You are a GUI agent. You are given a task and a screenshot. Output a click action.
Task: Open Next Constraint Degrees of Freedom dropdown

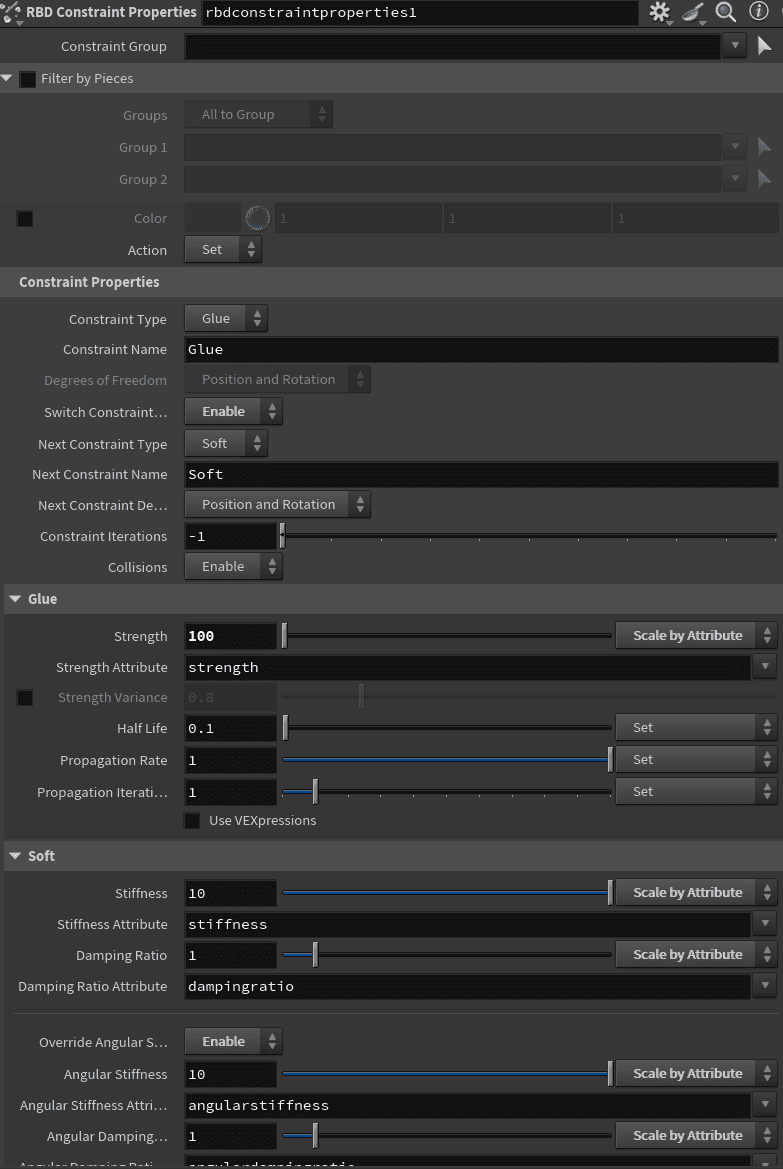tap(277, 505)
